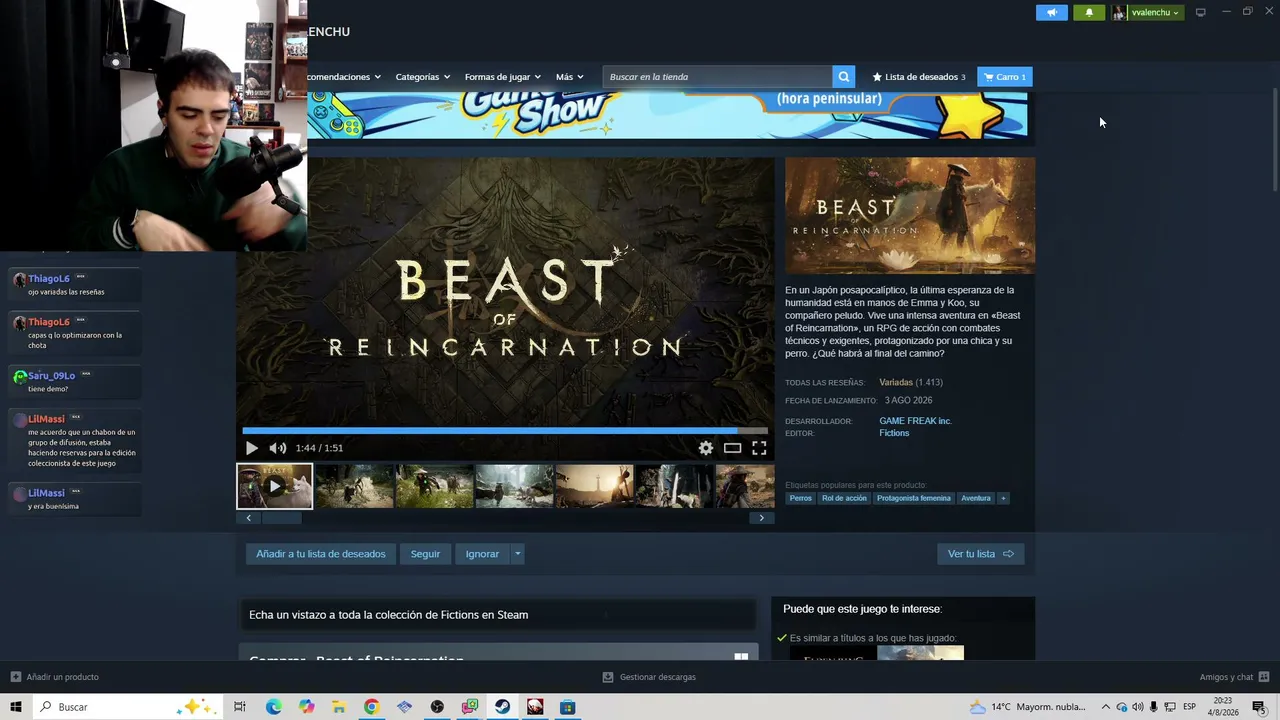Open developer GAME FREAK inc. link

point(915,421)
